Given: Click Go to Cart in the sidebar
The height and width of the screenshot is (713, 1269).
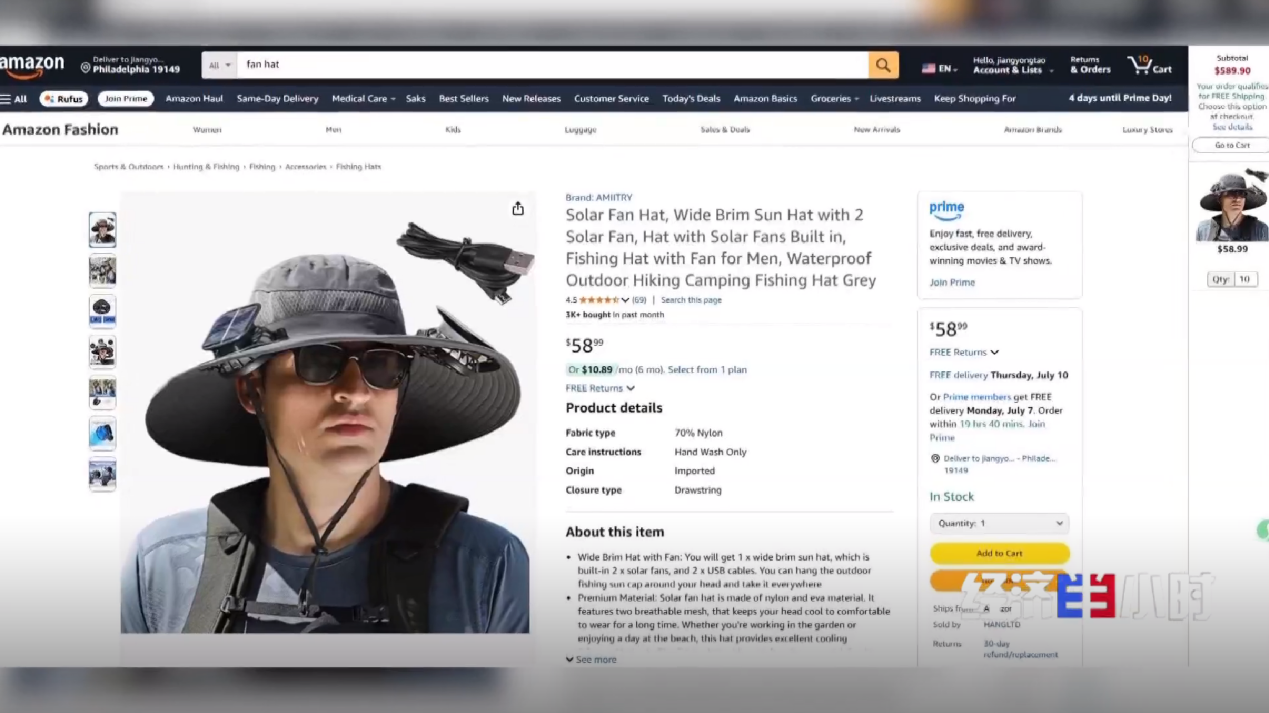Looking at the screenshot, I should (x=1232, y=145).
